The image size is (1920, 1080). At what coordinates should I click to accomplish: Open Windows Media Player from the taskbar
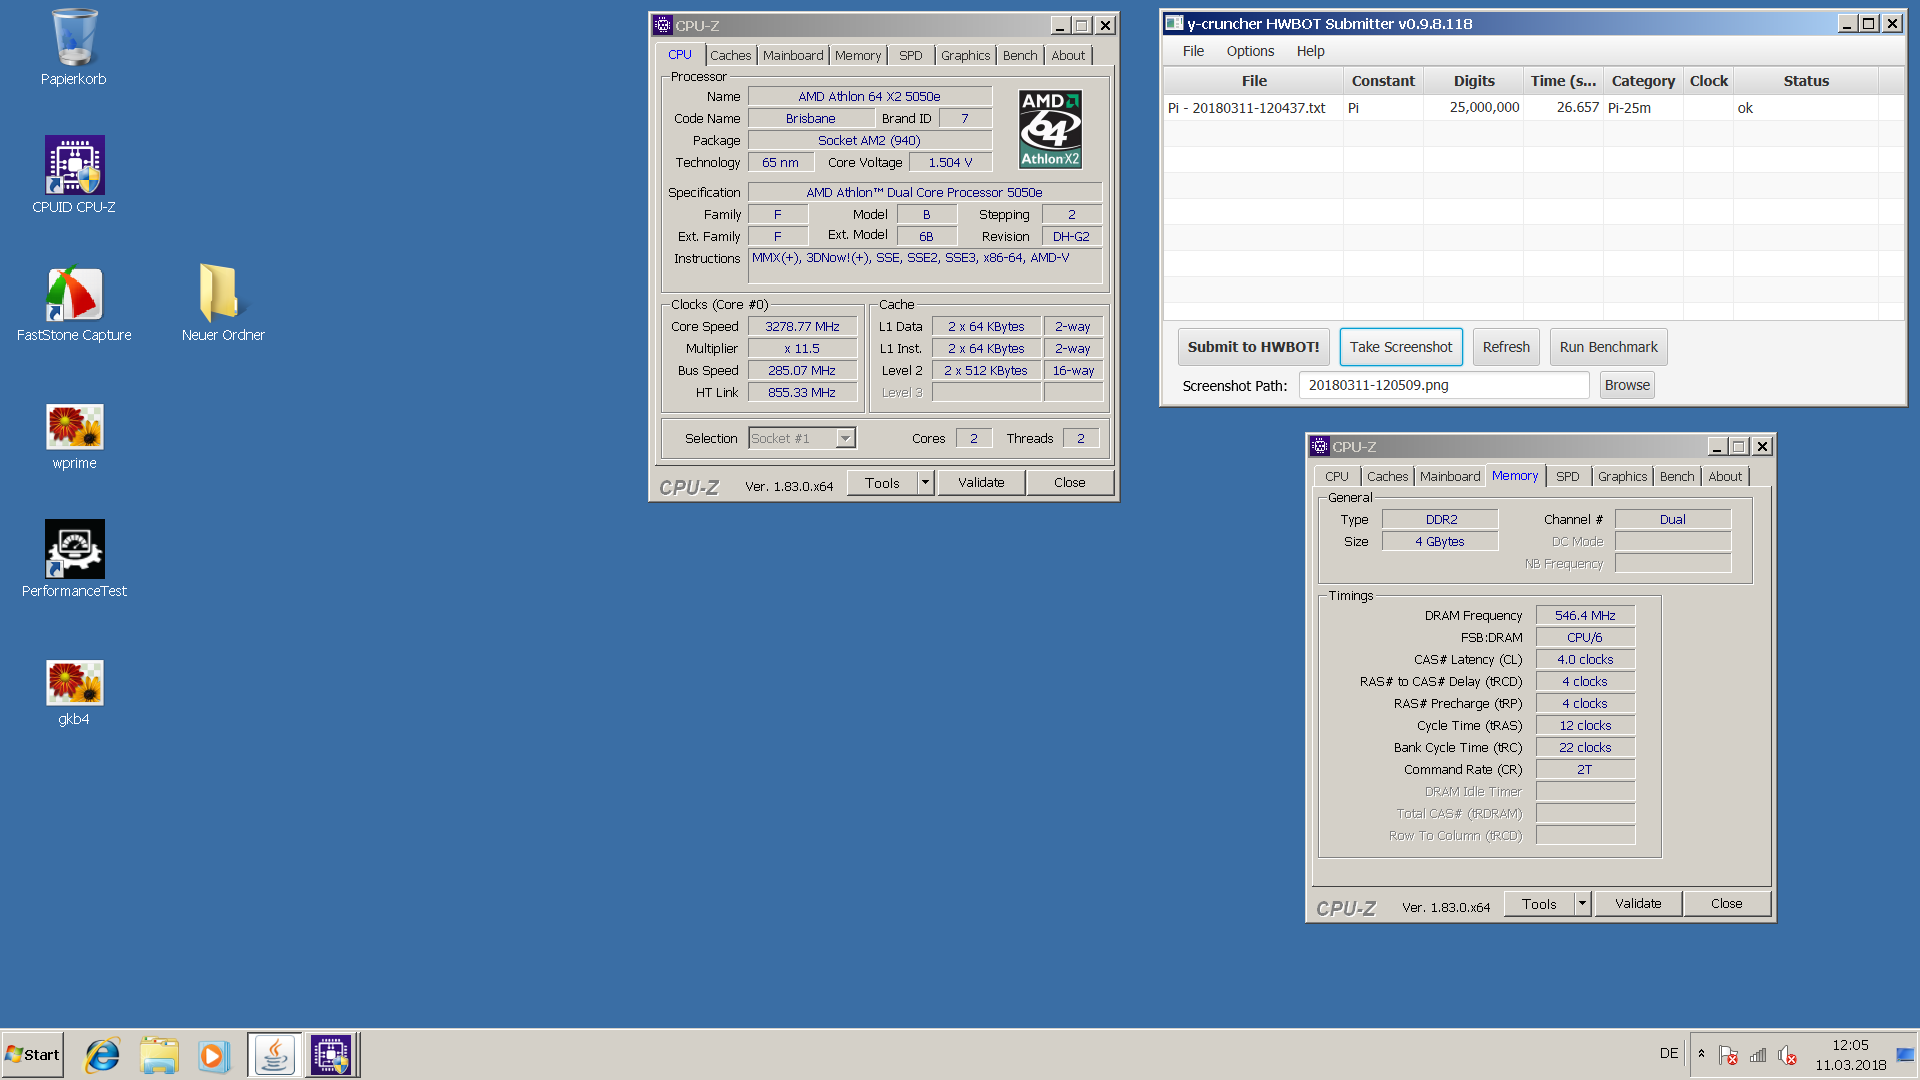click(x=213, y=1055)
